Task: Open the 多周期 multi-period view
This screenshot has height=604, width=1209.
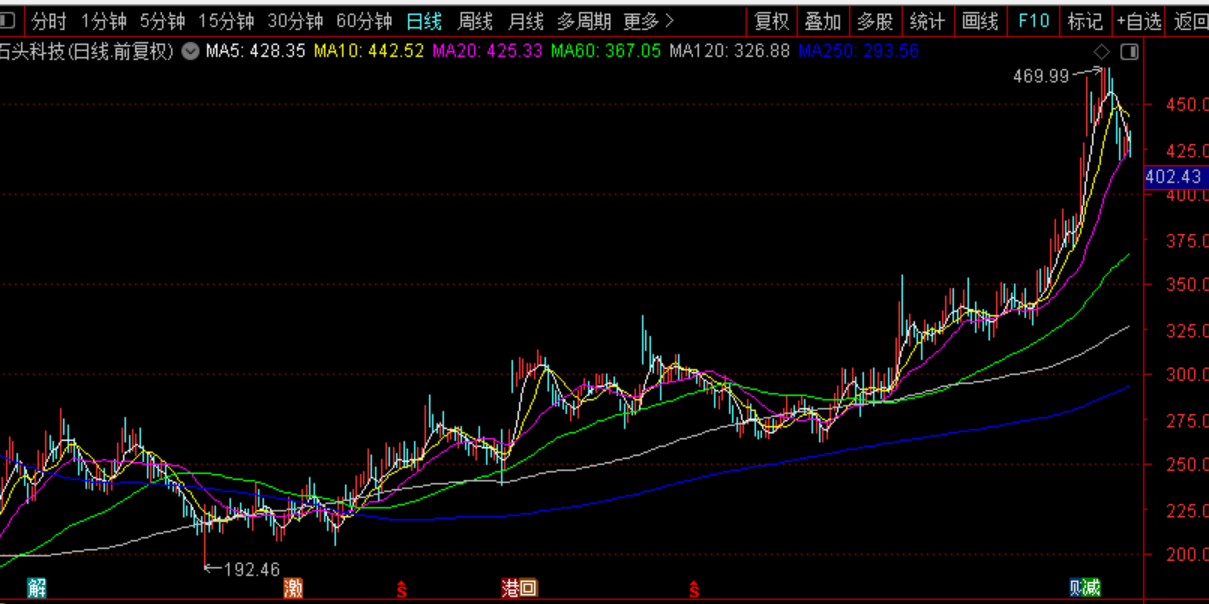Action: [x=584, y=21]
